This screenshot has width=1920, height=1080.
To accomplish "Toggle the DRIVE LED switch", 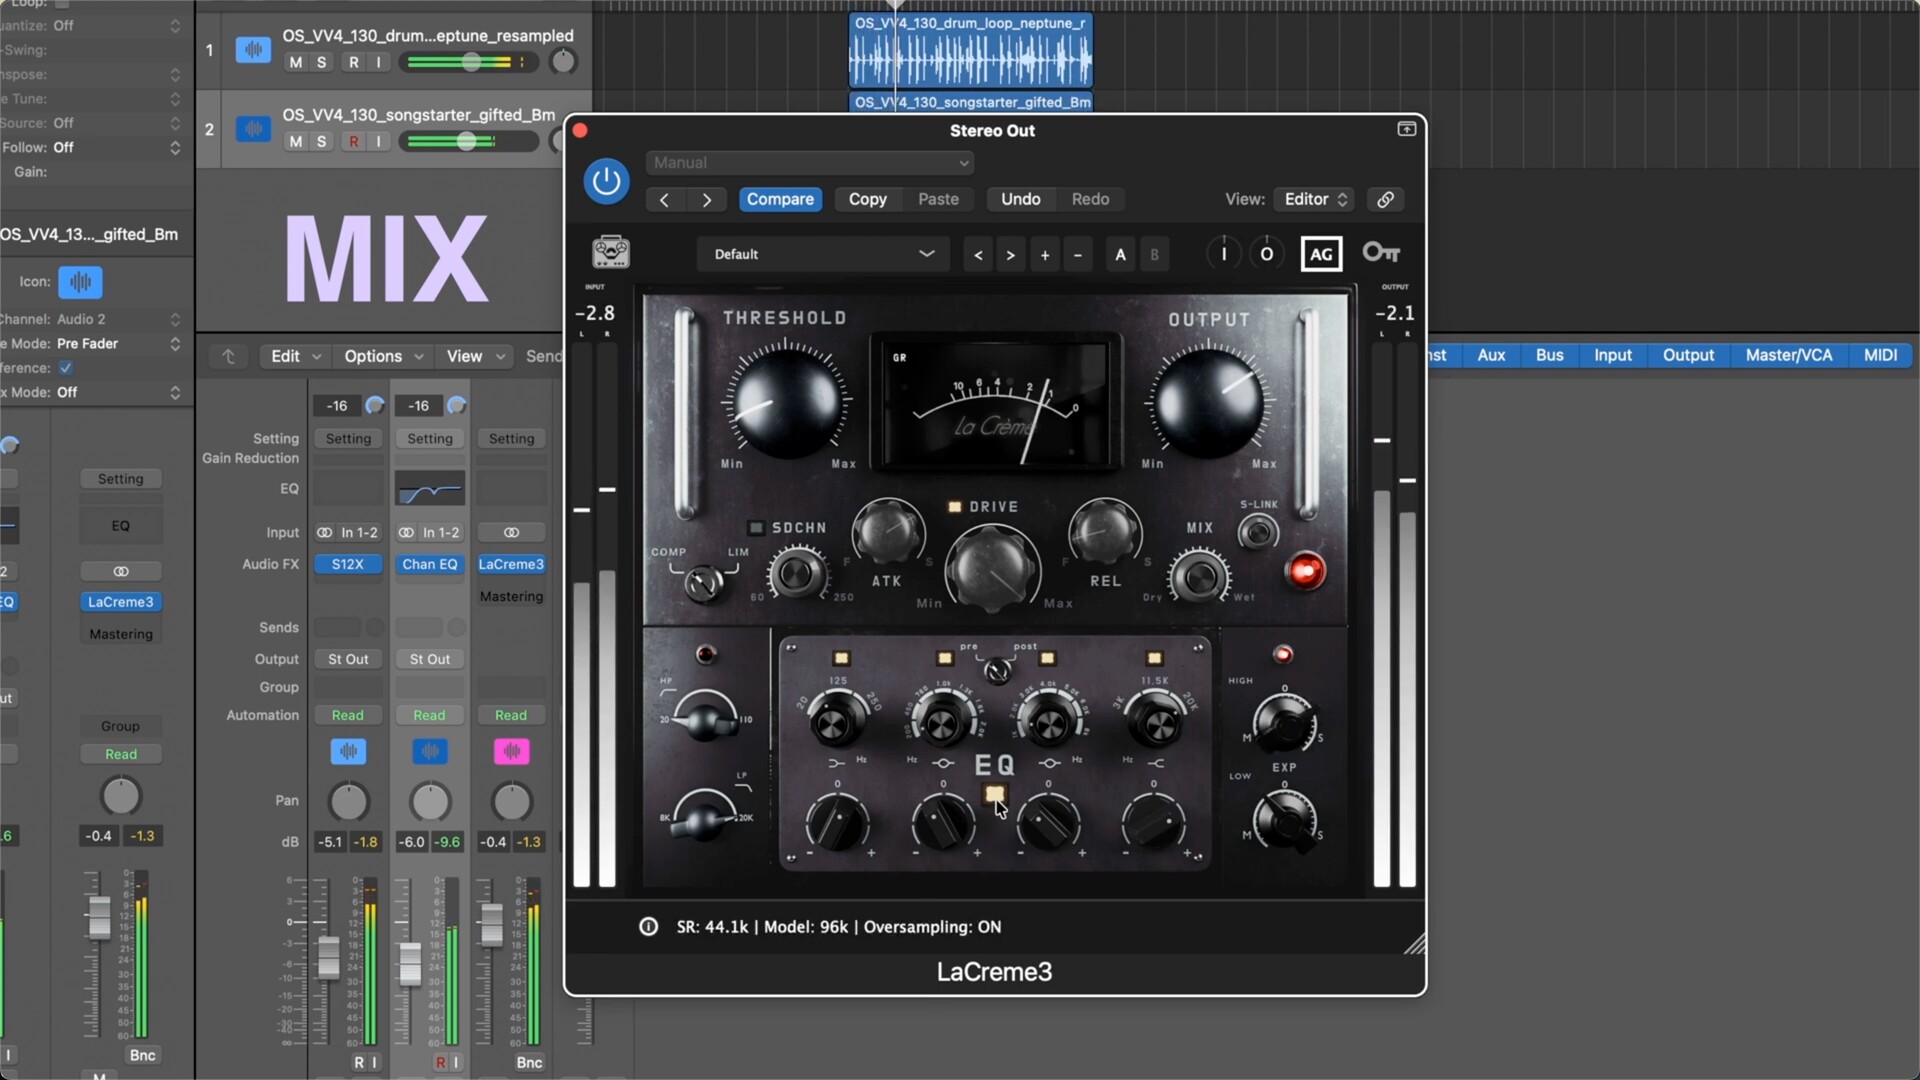I will (954, 507).
